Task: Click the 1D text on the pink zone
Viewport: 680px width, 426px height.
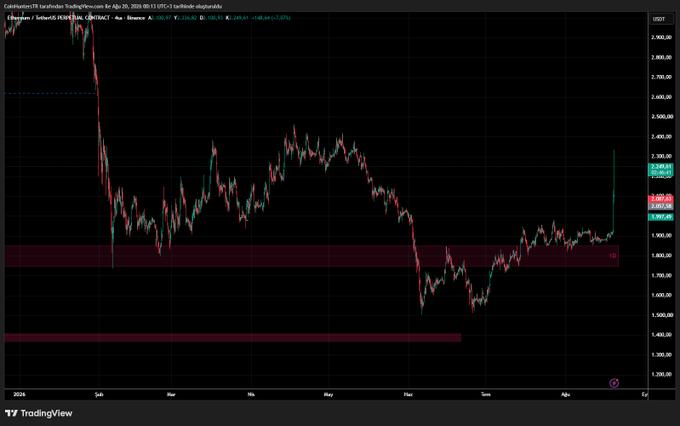Action: tap(612, 256)
